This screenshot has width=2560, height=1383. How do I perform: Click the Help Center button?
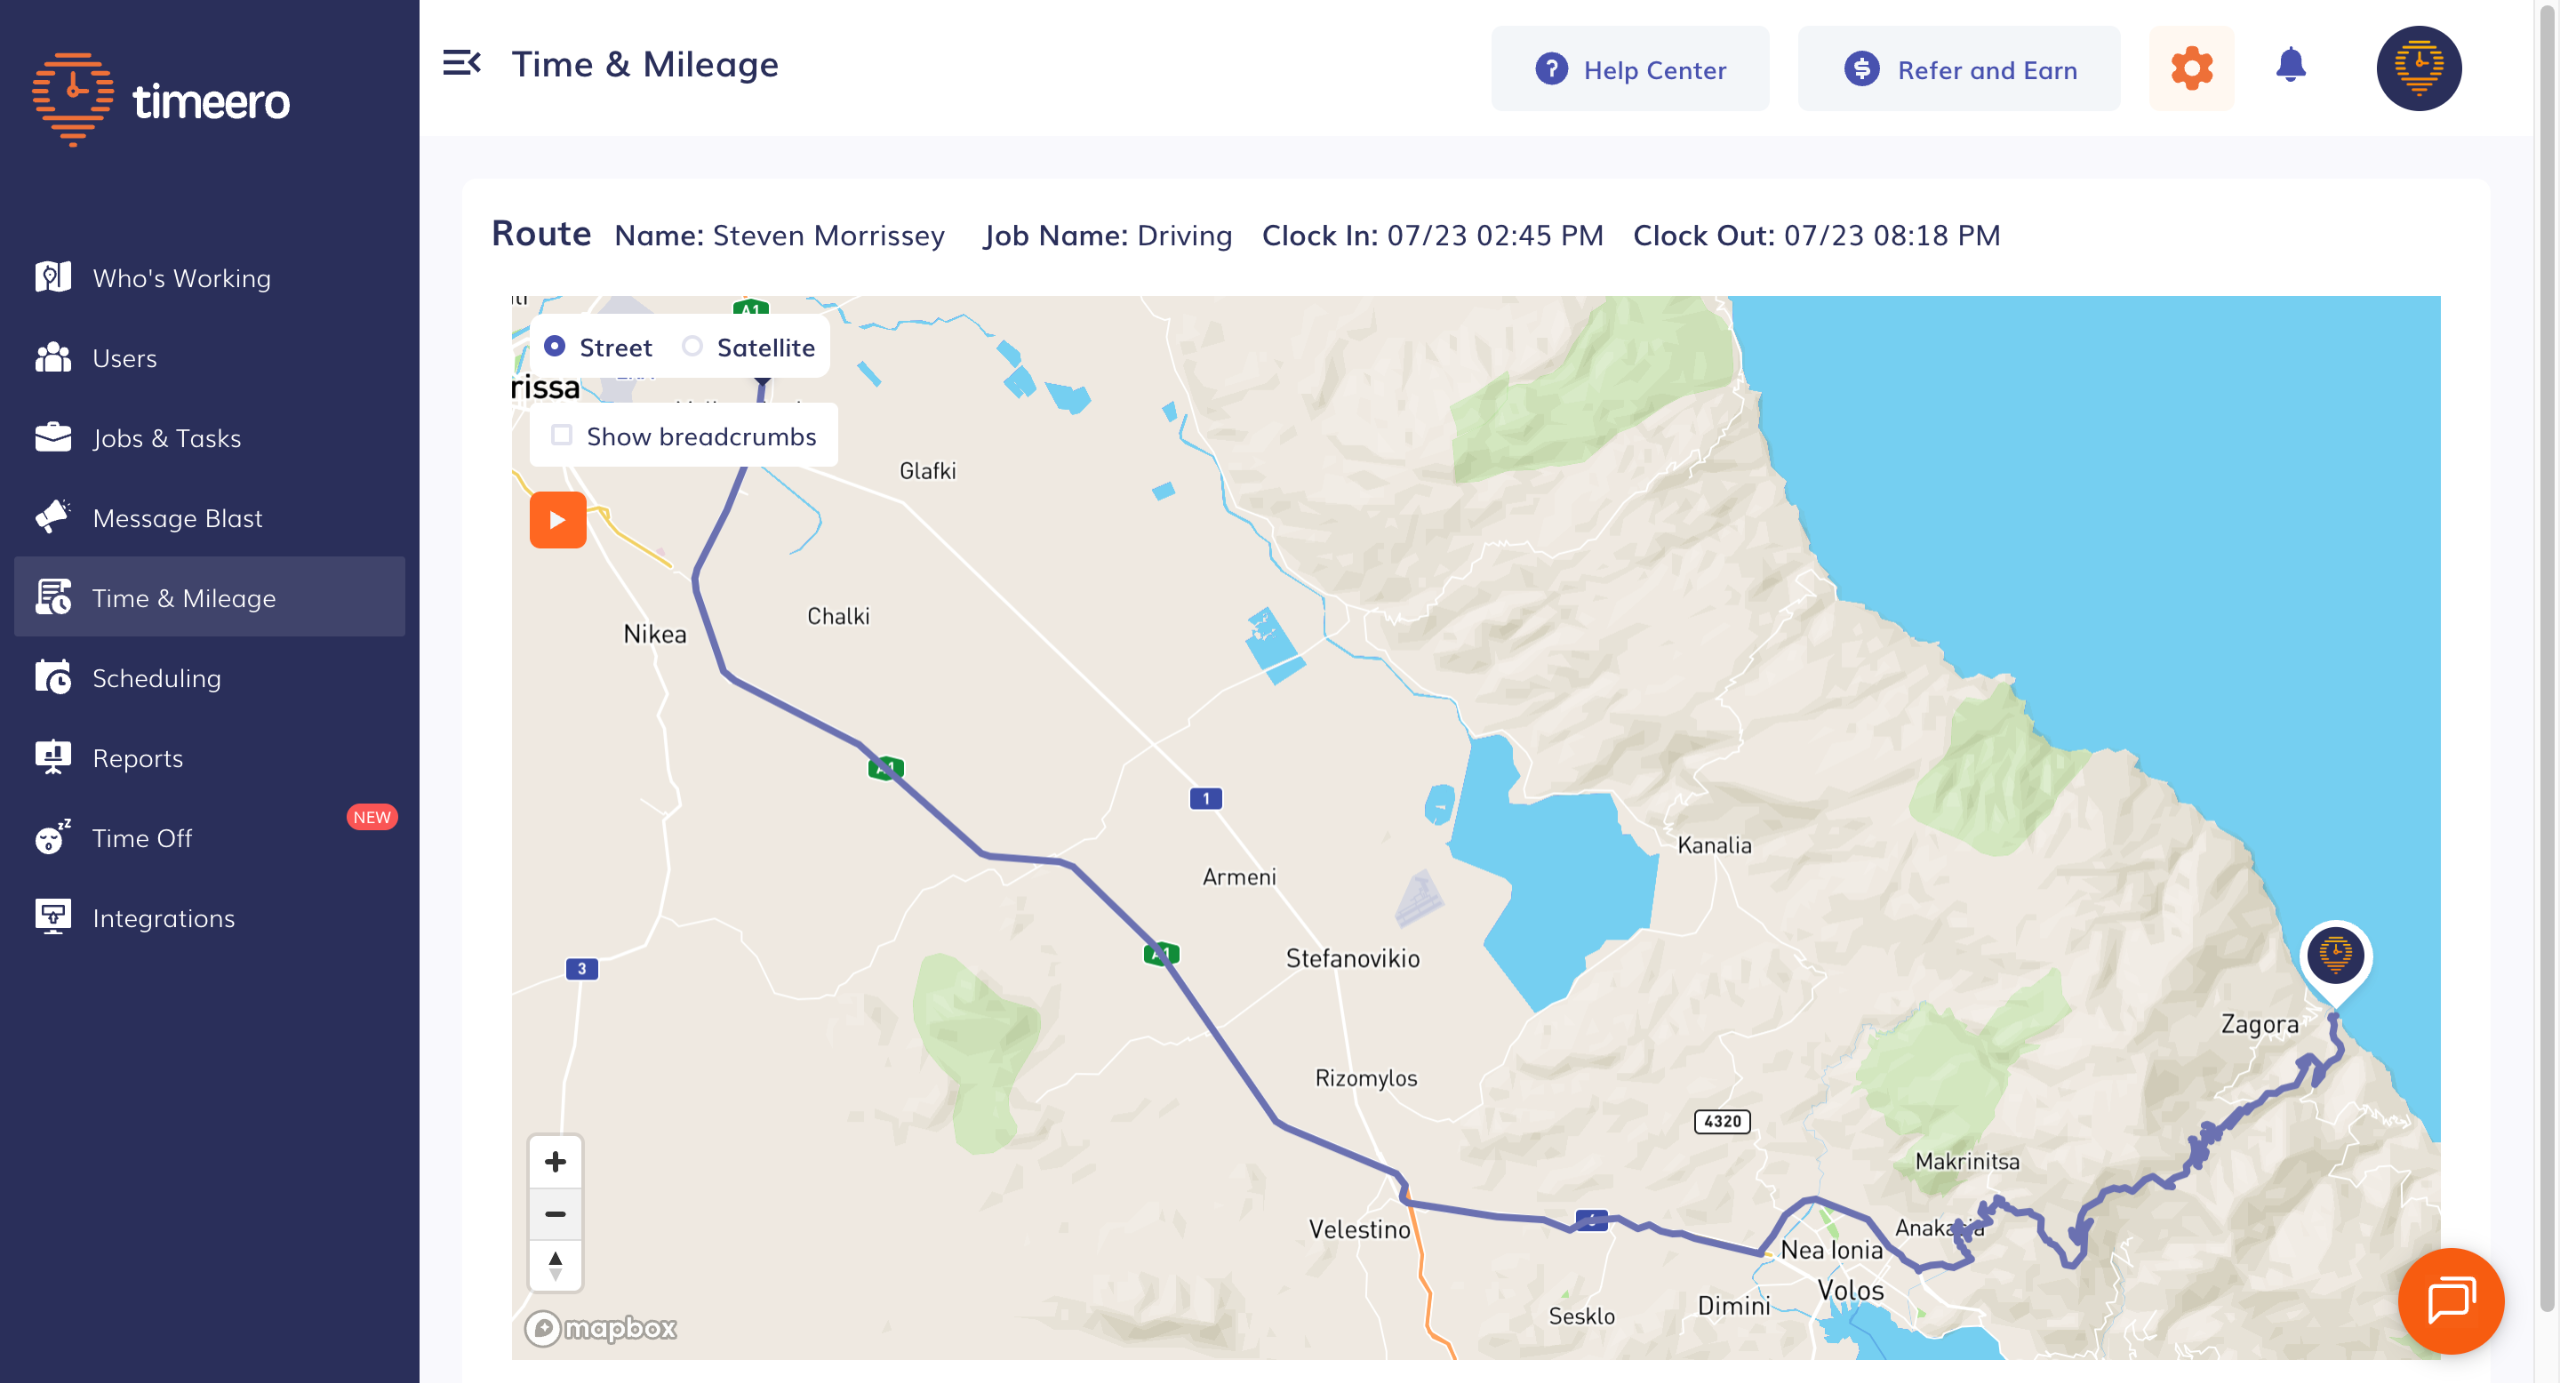click(1630, 69)
